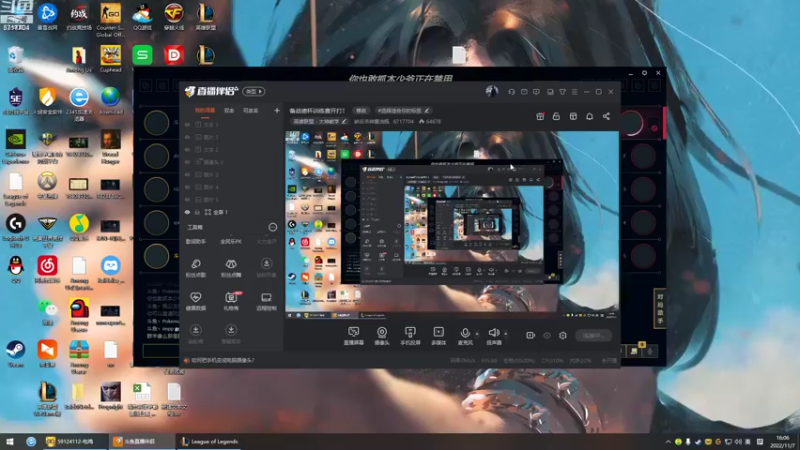Toggle the eye for the 图片 1 source

(x=187, y=137)
